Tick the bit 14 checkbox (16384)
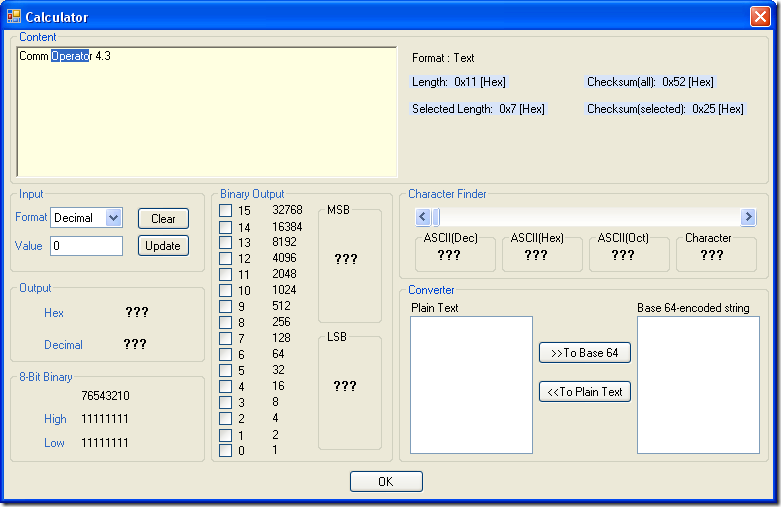This screenshot has height=507, width=781. pos(226,227)
